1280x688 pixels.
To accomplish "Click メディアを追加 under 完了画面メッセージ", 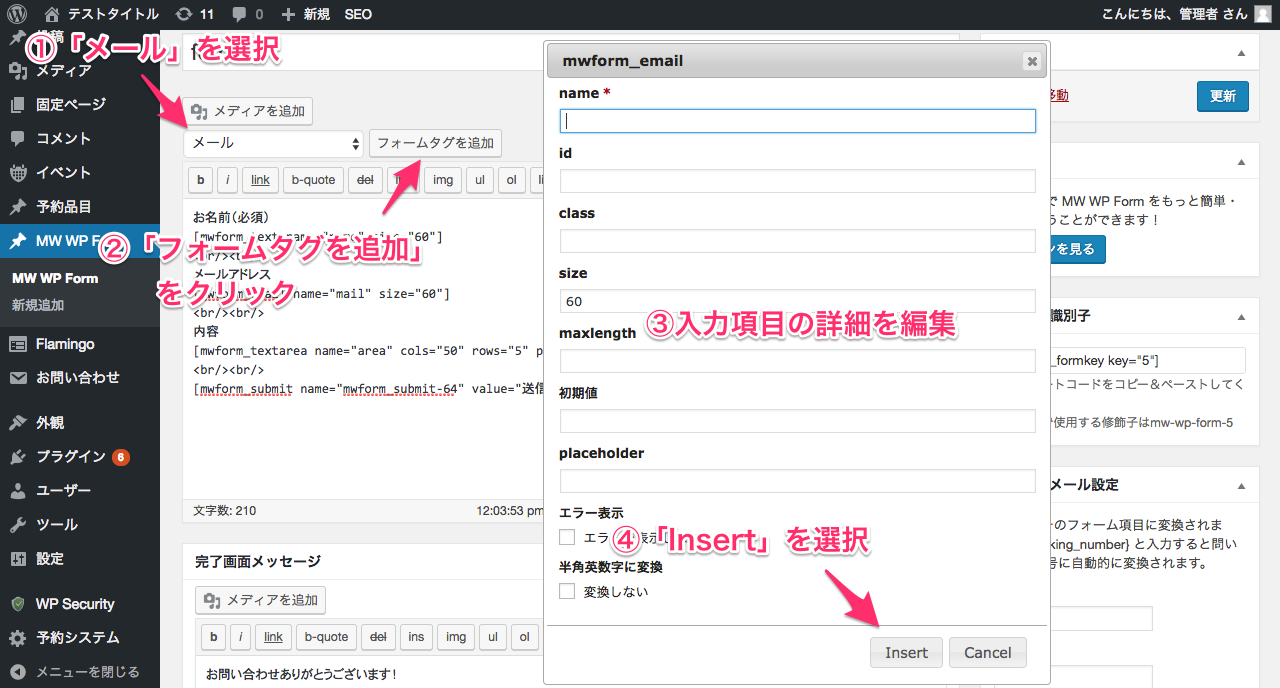I will pyautogui.click(x=260, y=600).
